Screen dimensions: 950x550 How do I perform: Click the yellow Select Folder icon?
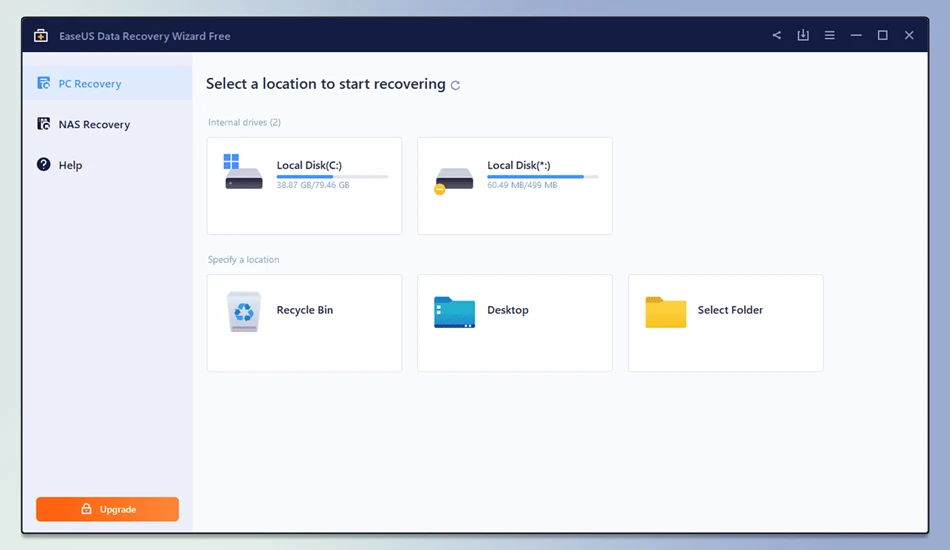(x=665, y=312)
